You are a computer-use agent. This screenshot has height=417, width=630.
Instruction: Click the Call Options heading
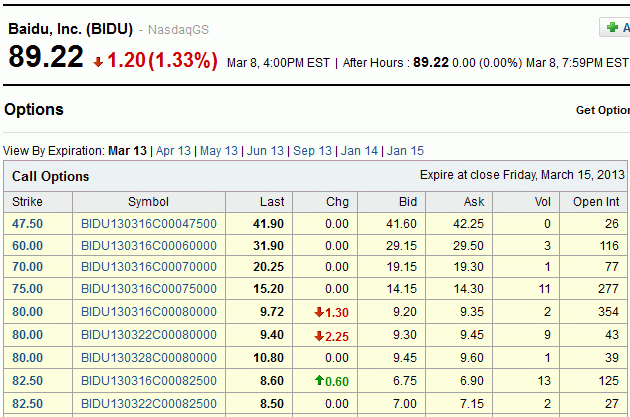coord(50,176)
